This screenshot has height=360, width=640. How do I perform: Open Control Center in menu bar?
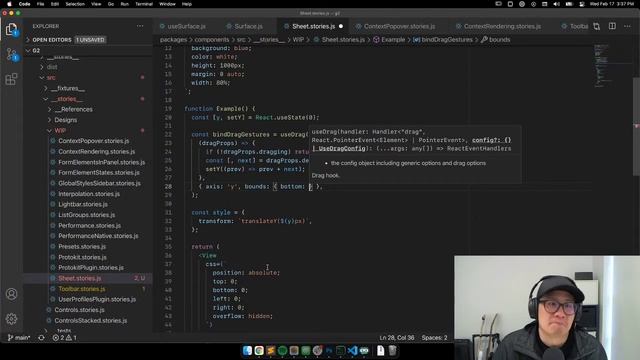(582, 4)
